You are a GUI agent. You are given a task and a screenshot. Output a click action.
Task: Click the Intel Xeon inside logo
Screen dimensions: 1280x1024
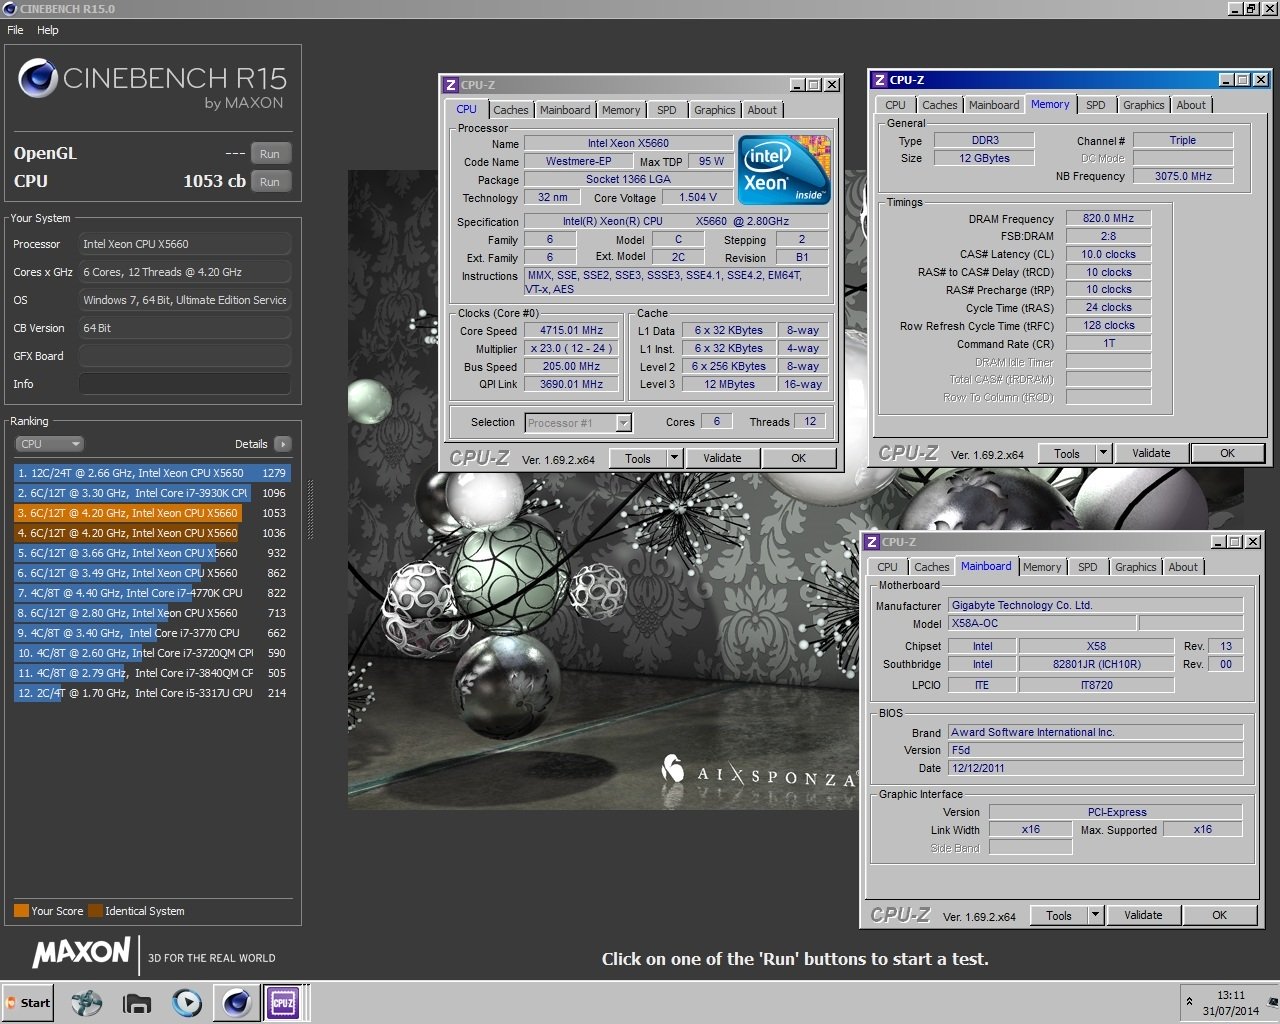[x=784, y=170]
